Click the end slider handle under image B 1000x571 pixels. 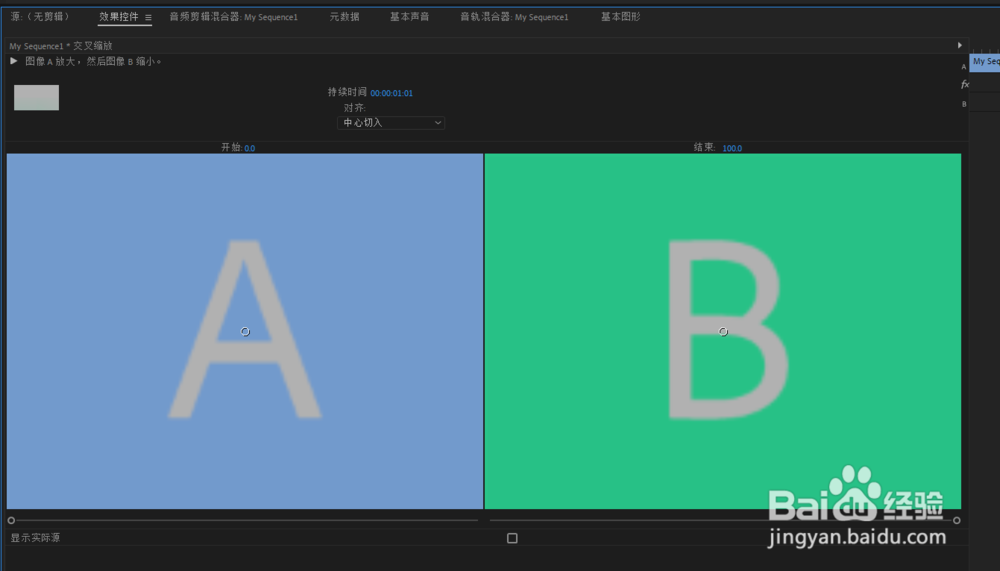click(957, 521)
